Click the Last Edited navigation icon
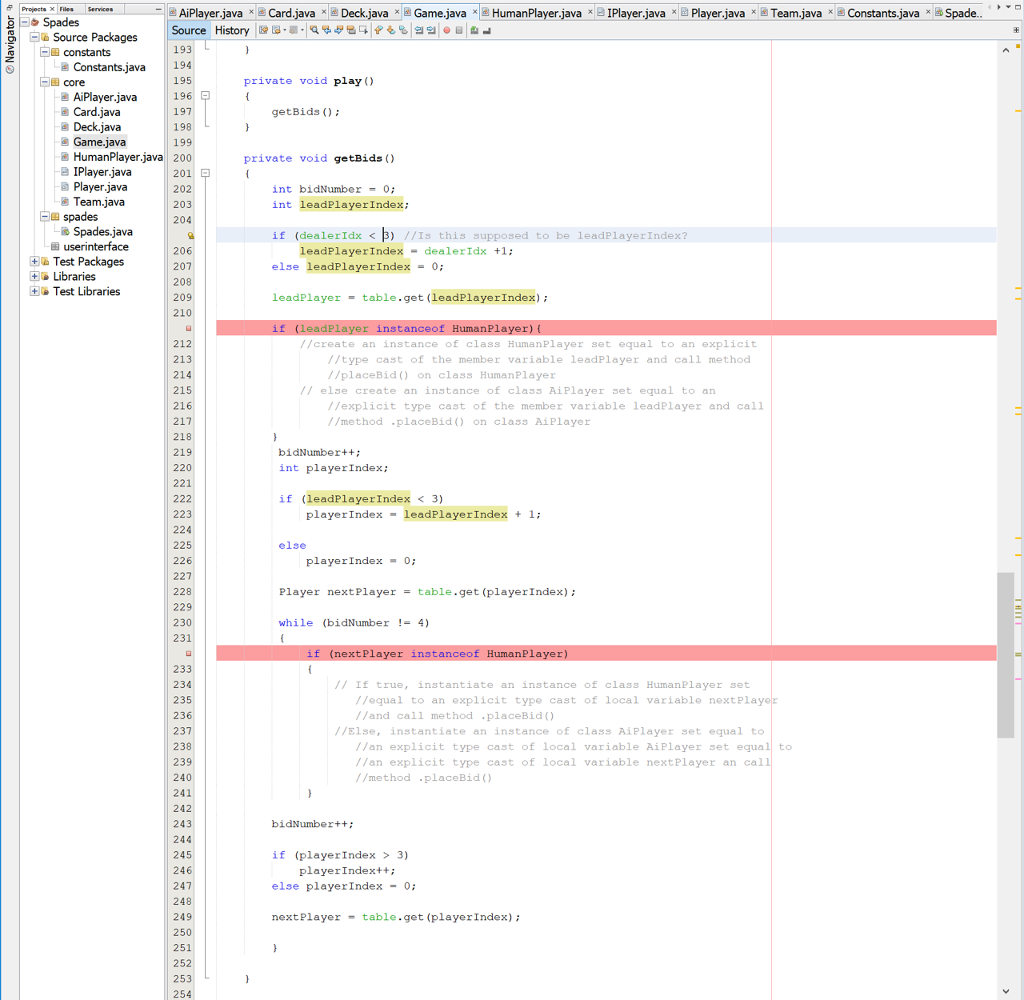 264,31
